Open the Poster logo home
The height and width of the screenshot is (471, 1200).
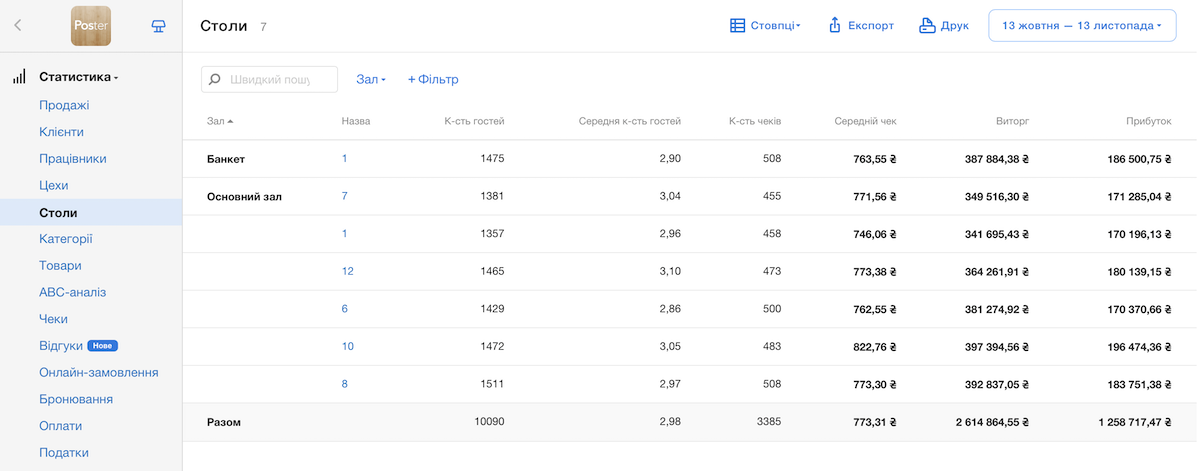click(91, 26)
